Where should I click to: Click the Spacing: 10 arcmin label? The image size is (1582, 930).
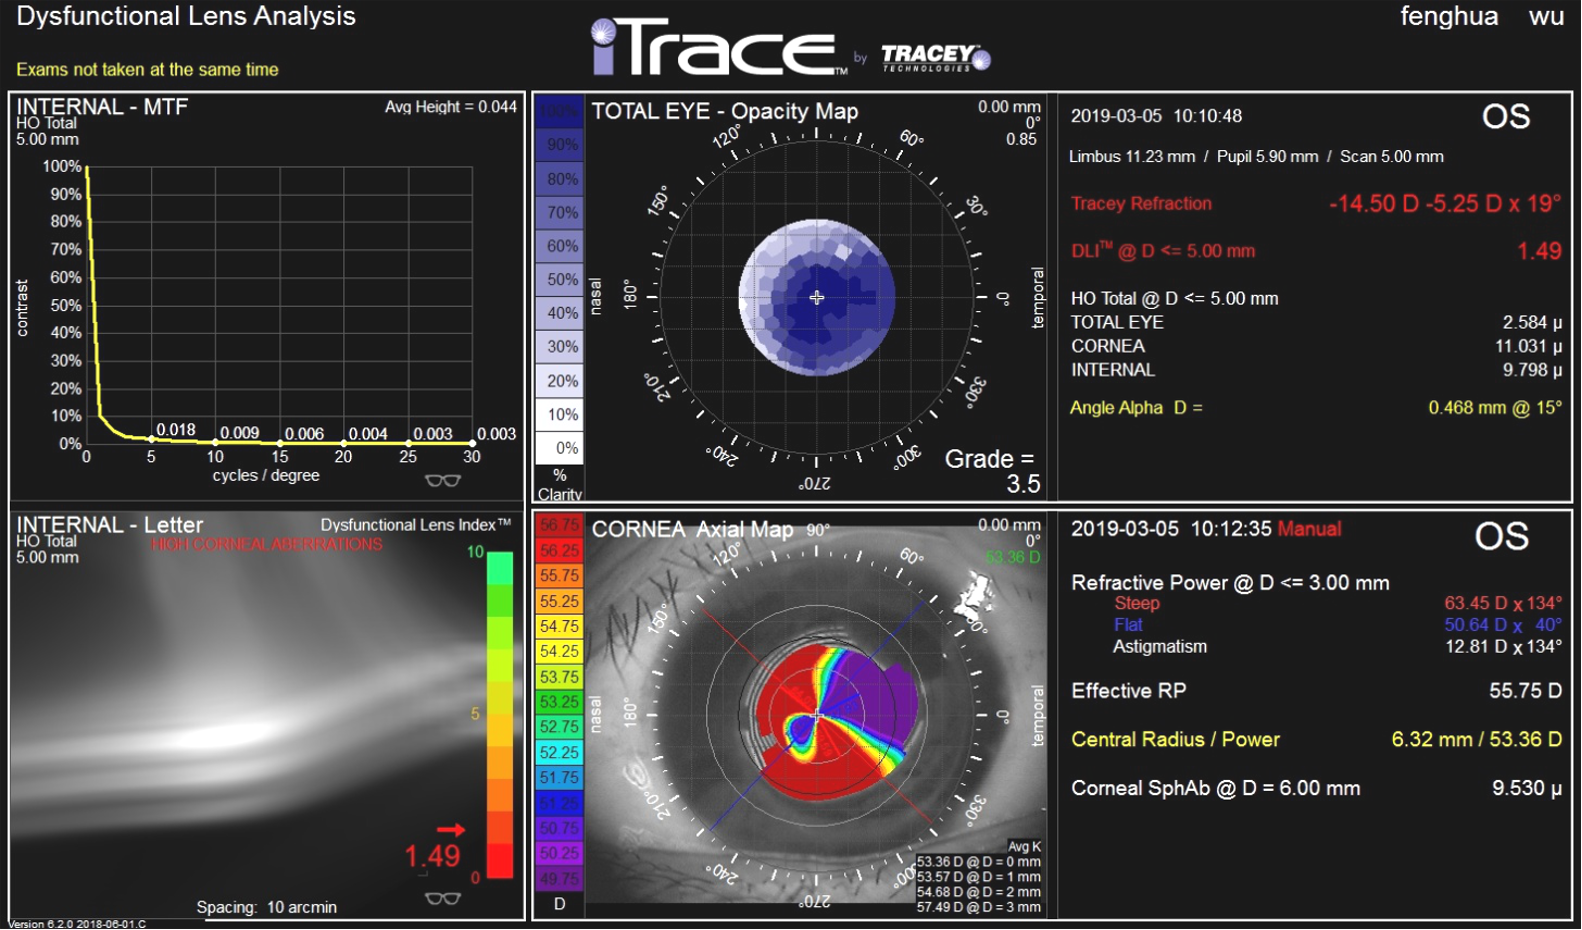(266, 908)
